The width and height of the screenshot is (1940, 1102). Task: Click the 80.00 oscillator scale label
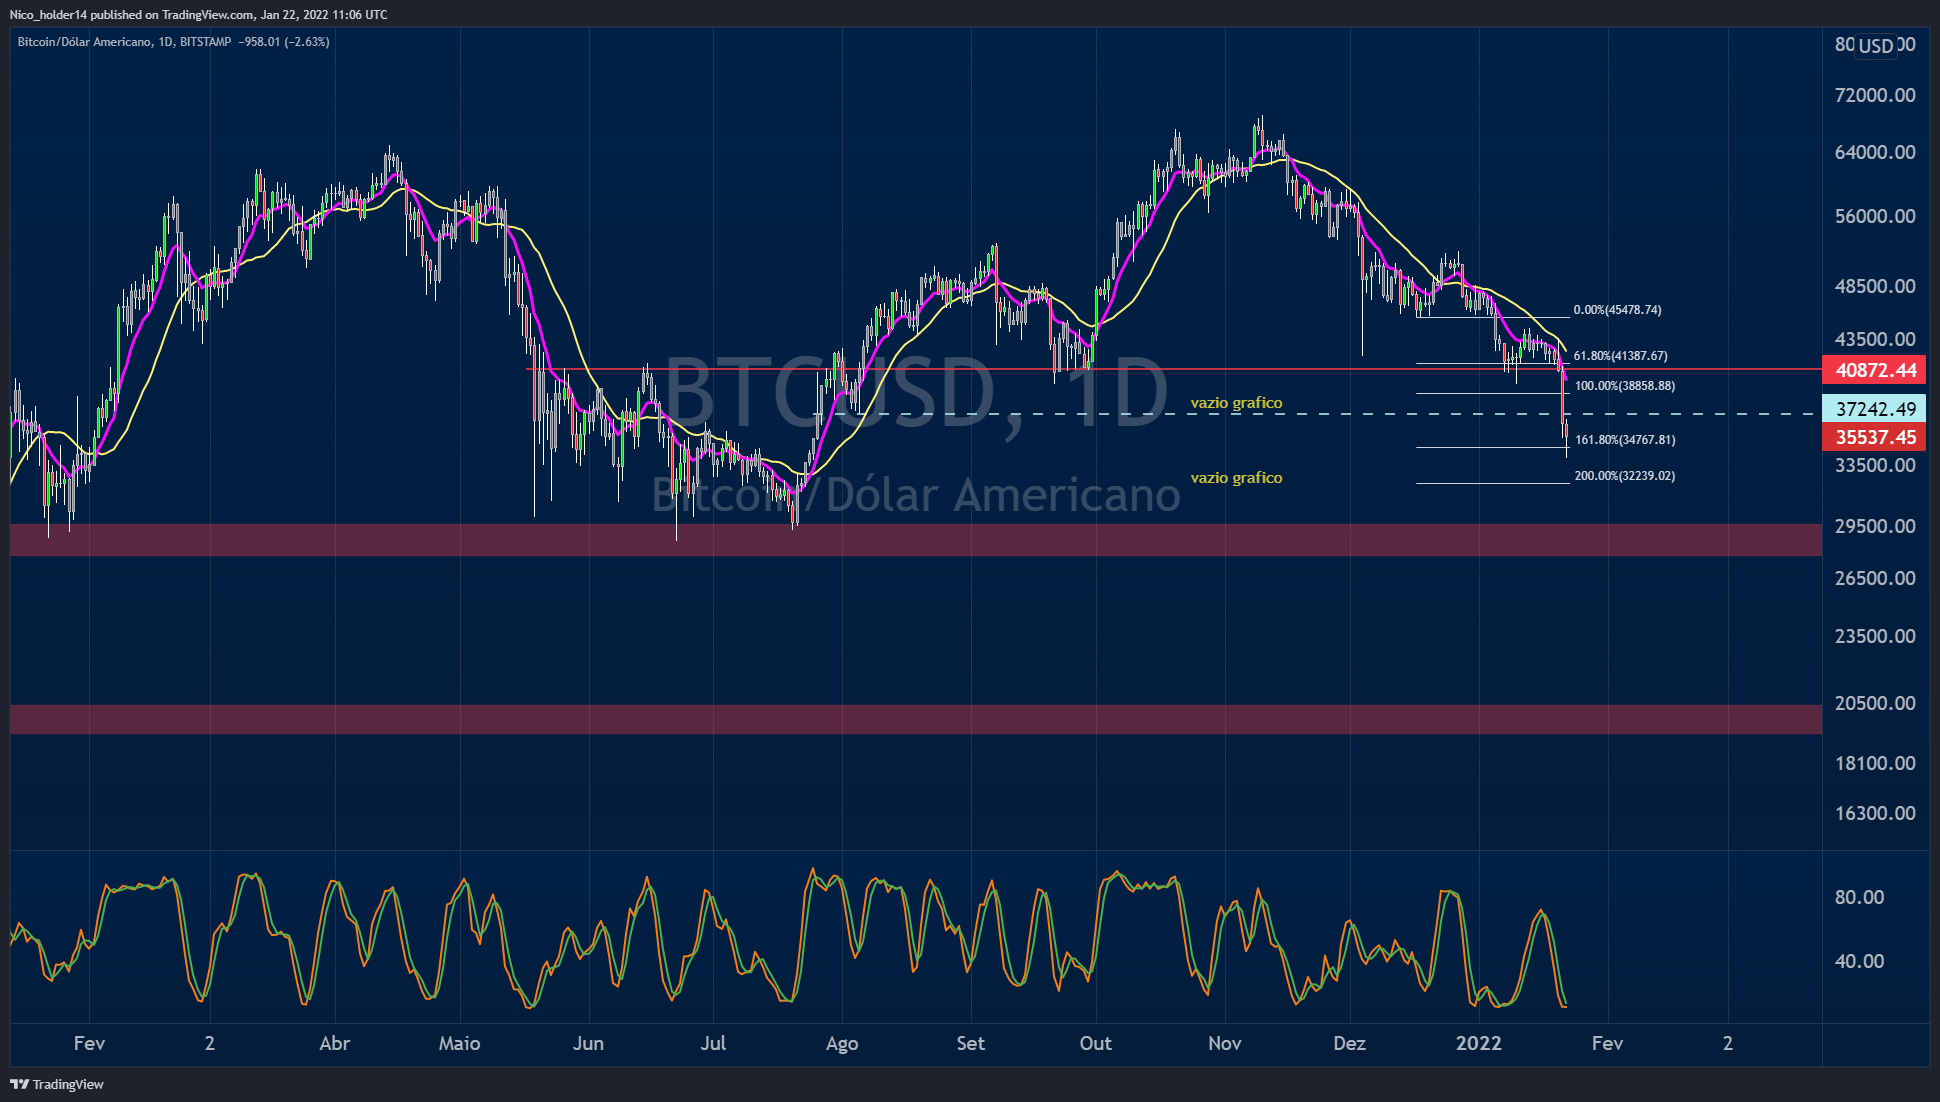[x=1859, y=897]
